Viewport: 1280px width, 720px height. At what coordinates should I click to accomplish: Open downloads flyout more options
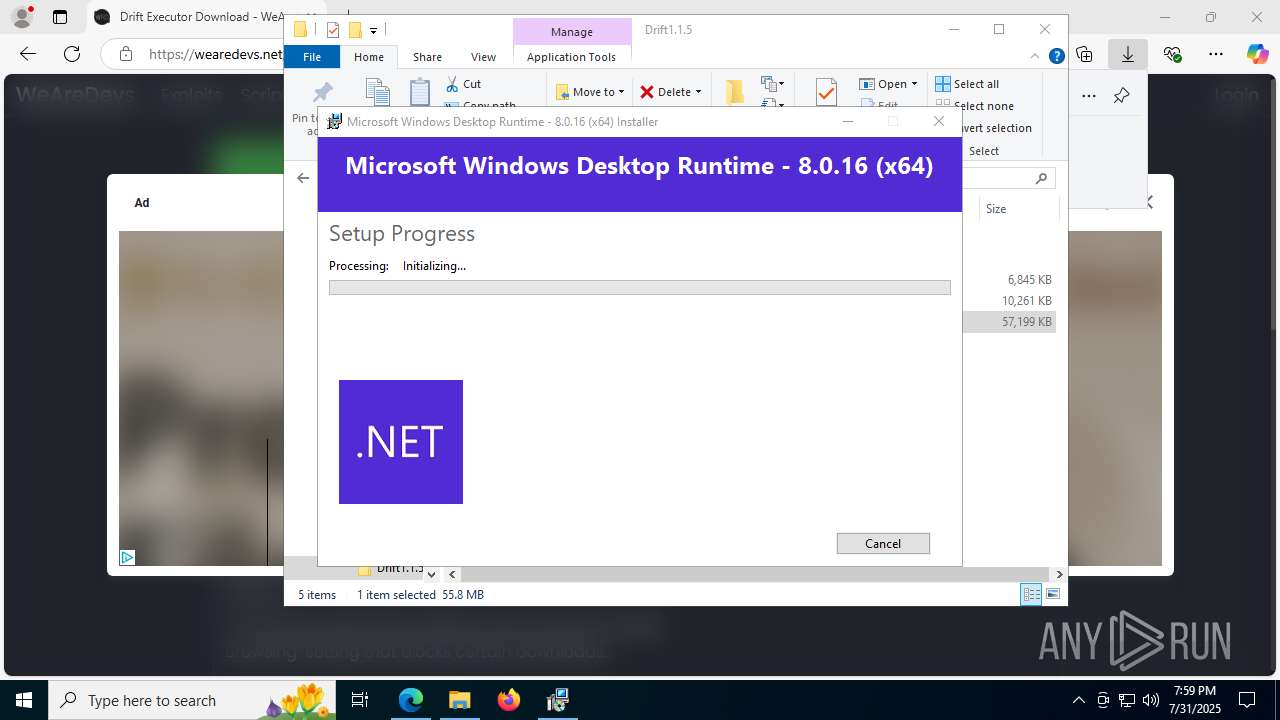click(1088, 96)
